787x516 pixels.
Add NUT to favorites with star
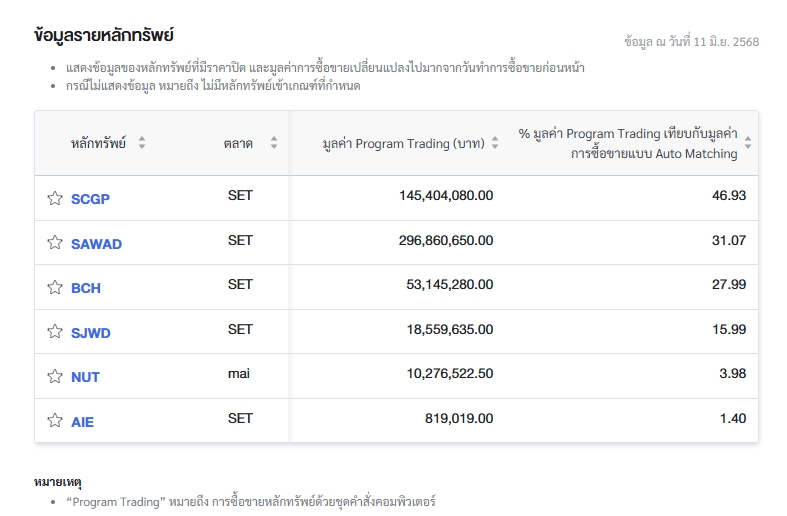coord(55,377)
